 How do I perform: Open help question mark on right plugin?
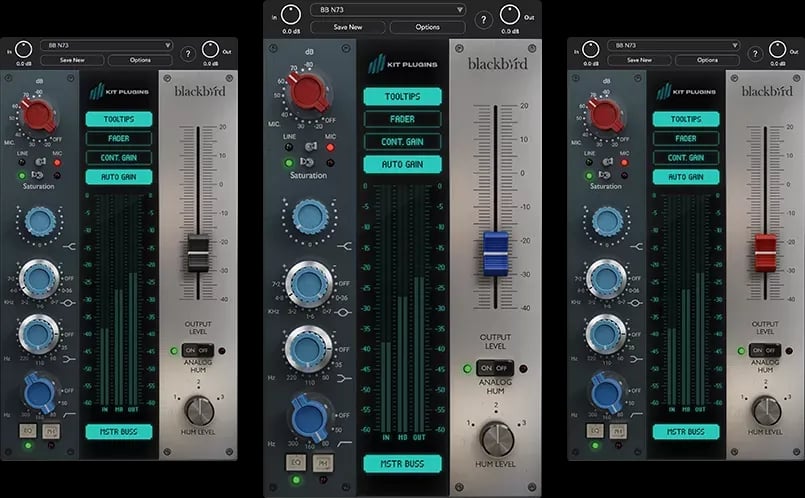(x=755, y=54)
